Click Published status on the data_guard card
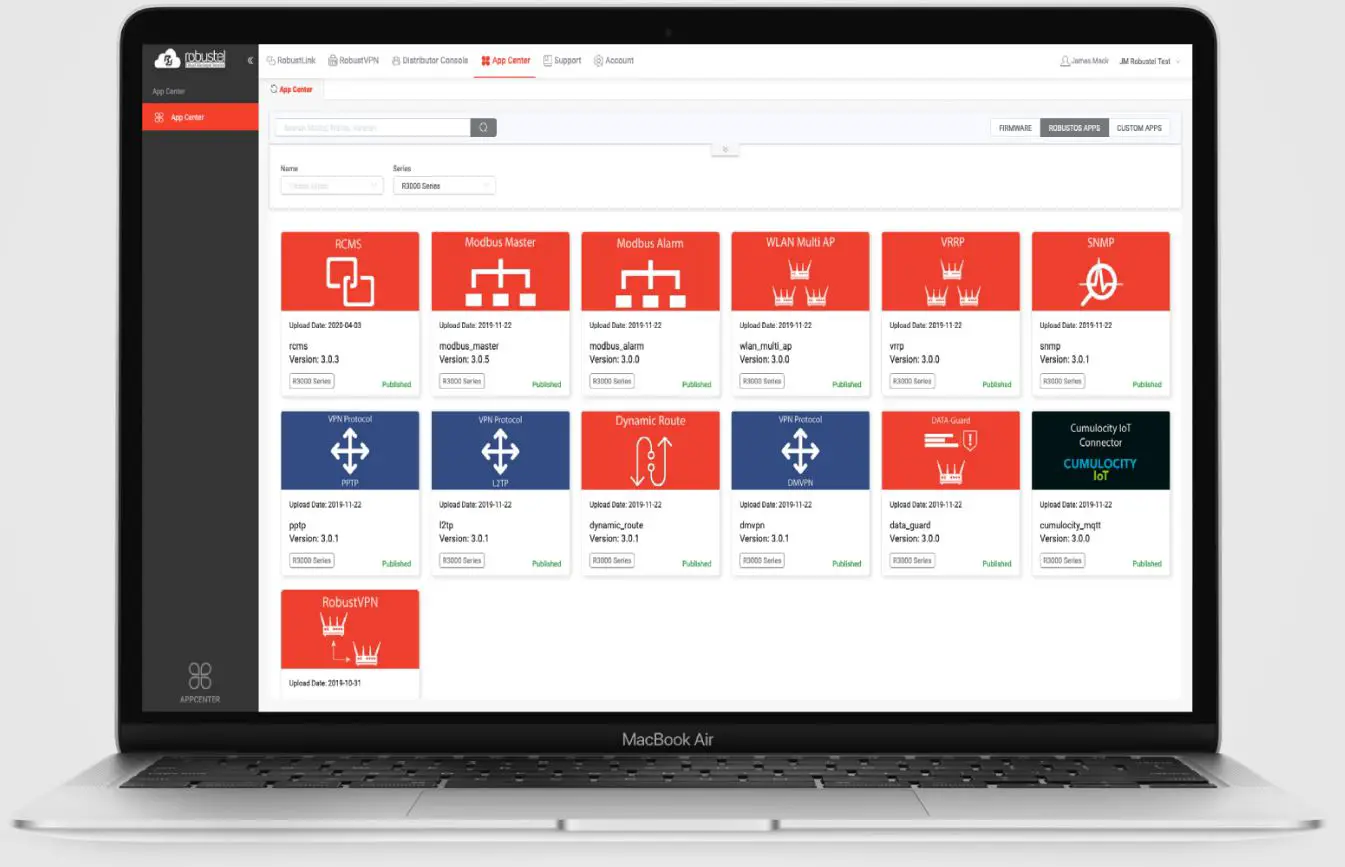This screenshot has width=1345, height=867. (996, 563)
